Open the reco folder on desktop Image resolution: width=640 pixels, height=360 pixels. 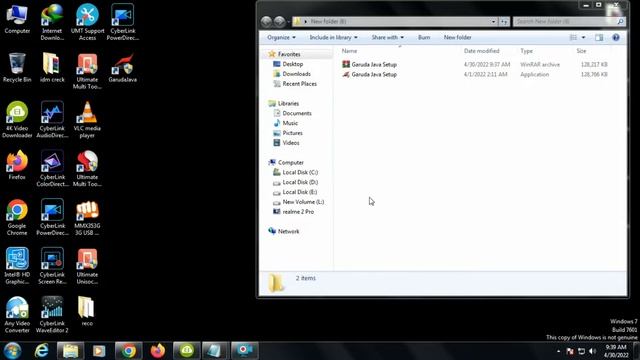click(87, 311)
